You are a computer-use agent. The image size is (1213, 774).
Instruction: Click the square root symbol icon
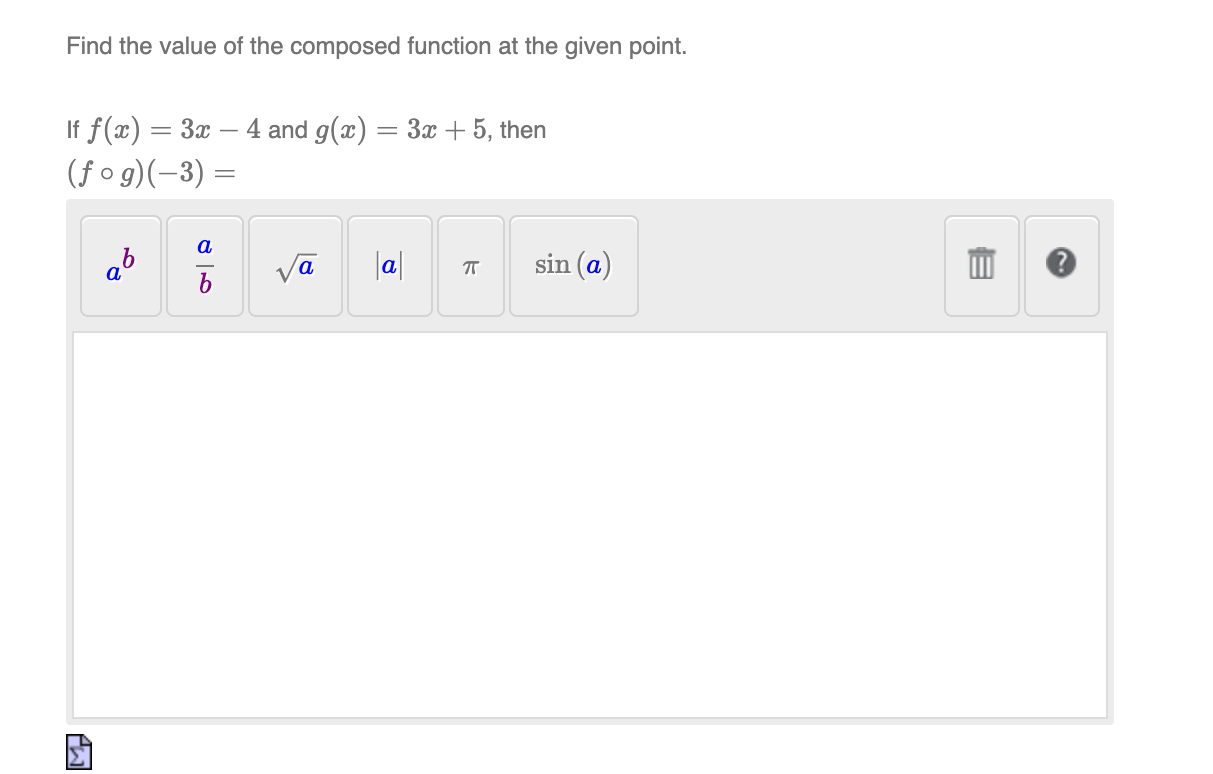pos(295,266)
